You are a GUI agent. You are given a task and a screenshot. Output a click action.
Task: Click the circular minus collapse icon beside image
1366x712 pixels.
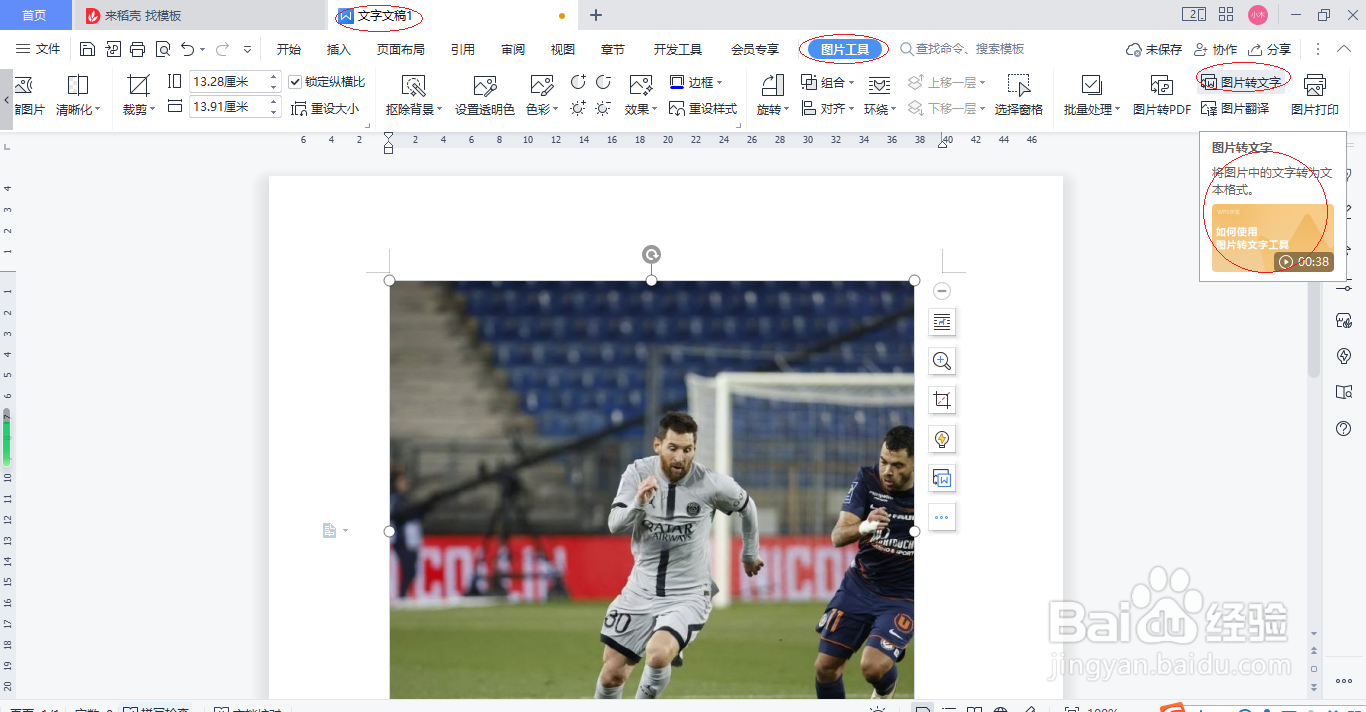click(942, 291)
